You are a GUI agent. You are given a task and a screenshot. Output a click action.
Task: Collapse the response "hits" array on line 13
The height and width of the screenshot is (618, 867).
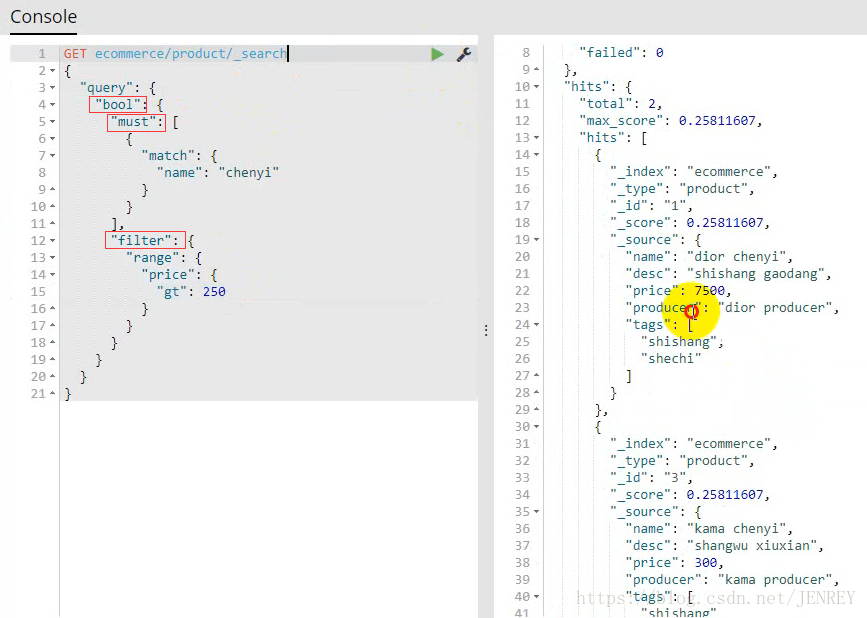coord(536,138)
